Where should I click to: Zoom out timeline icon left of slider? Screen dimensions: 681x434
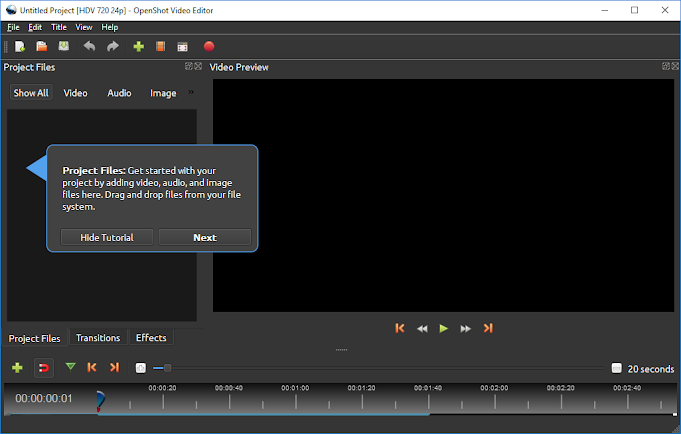(141, 368)
